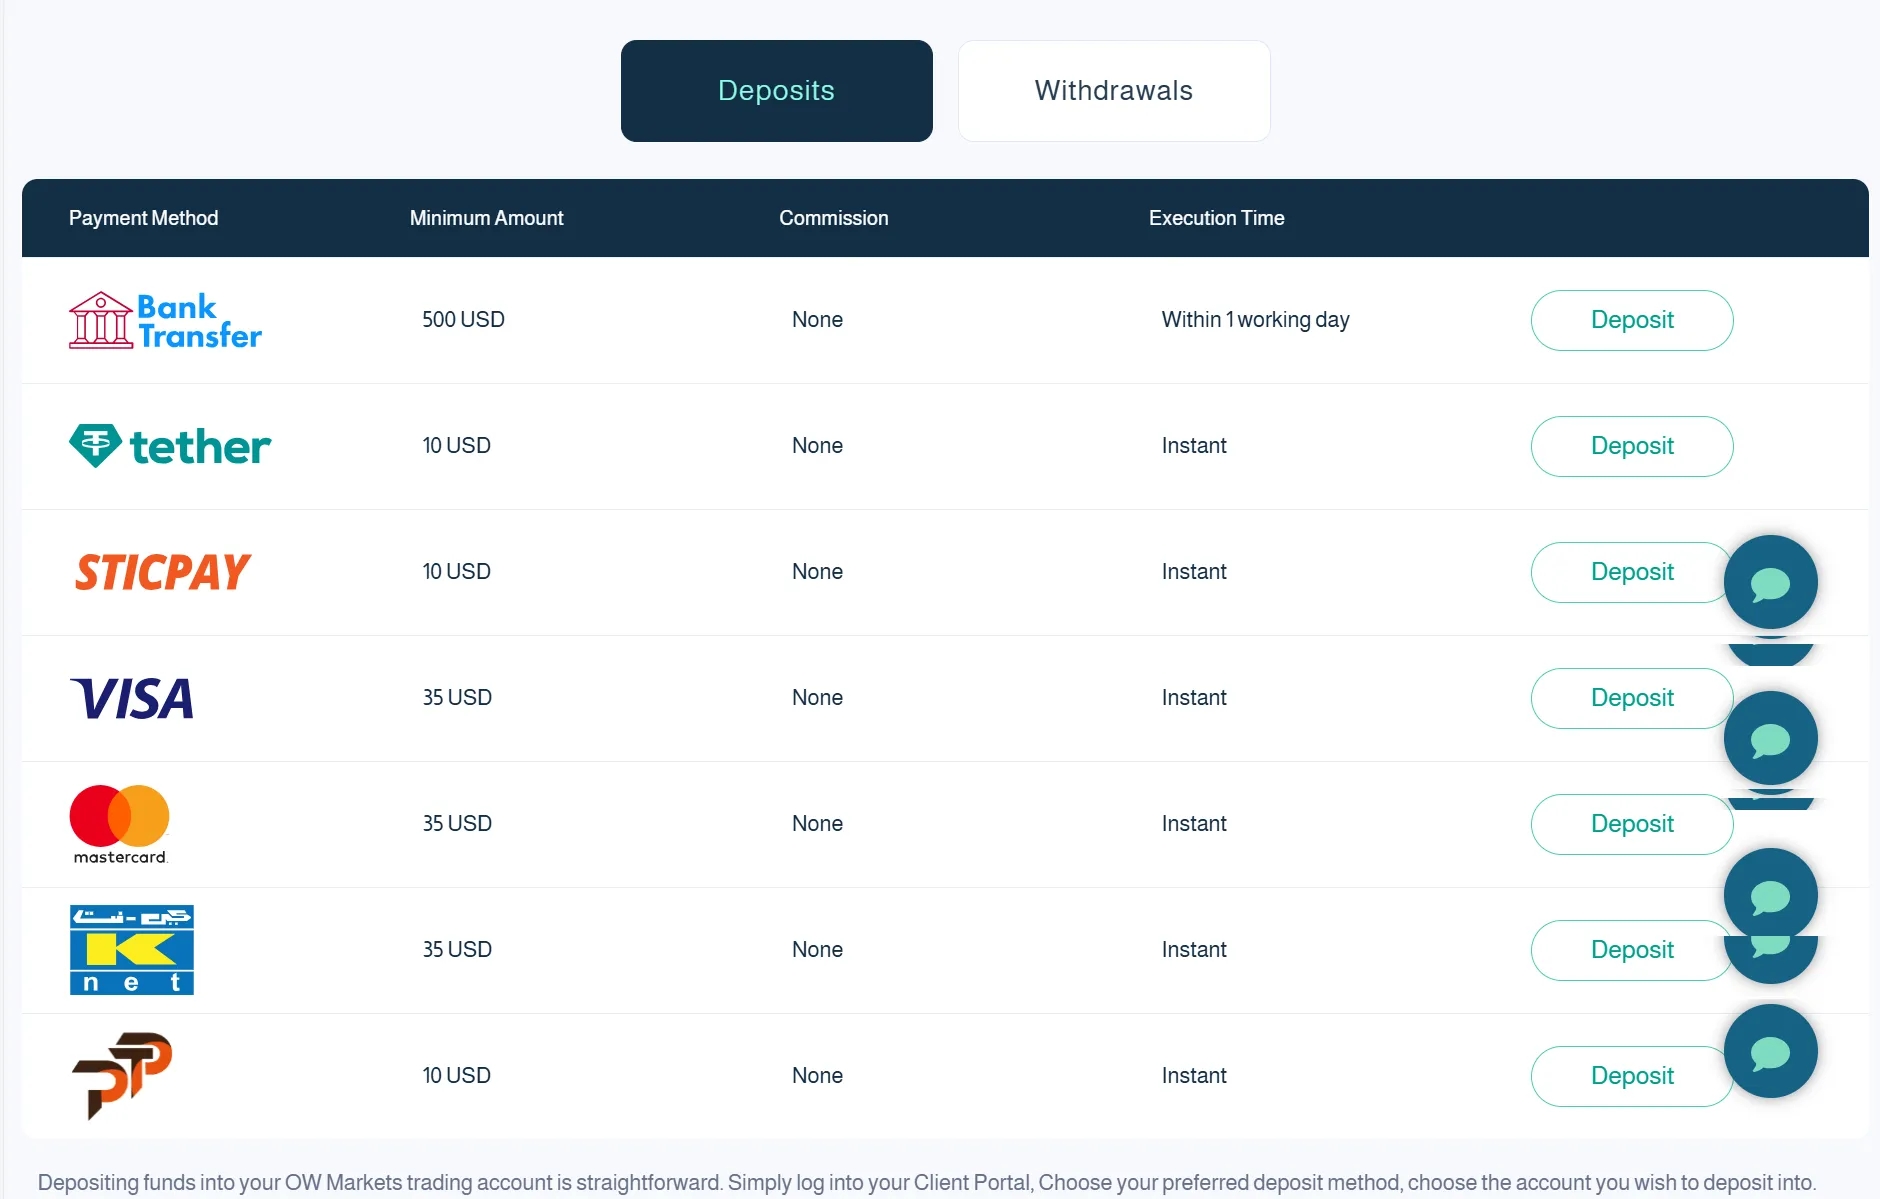The width and height of the screenshot is (1880, 1199).
Task: Click the None commission for tether
Action: tap(817, 446)
